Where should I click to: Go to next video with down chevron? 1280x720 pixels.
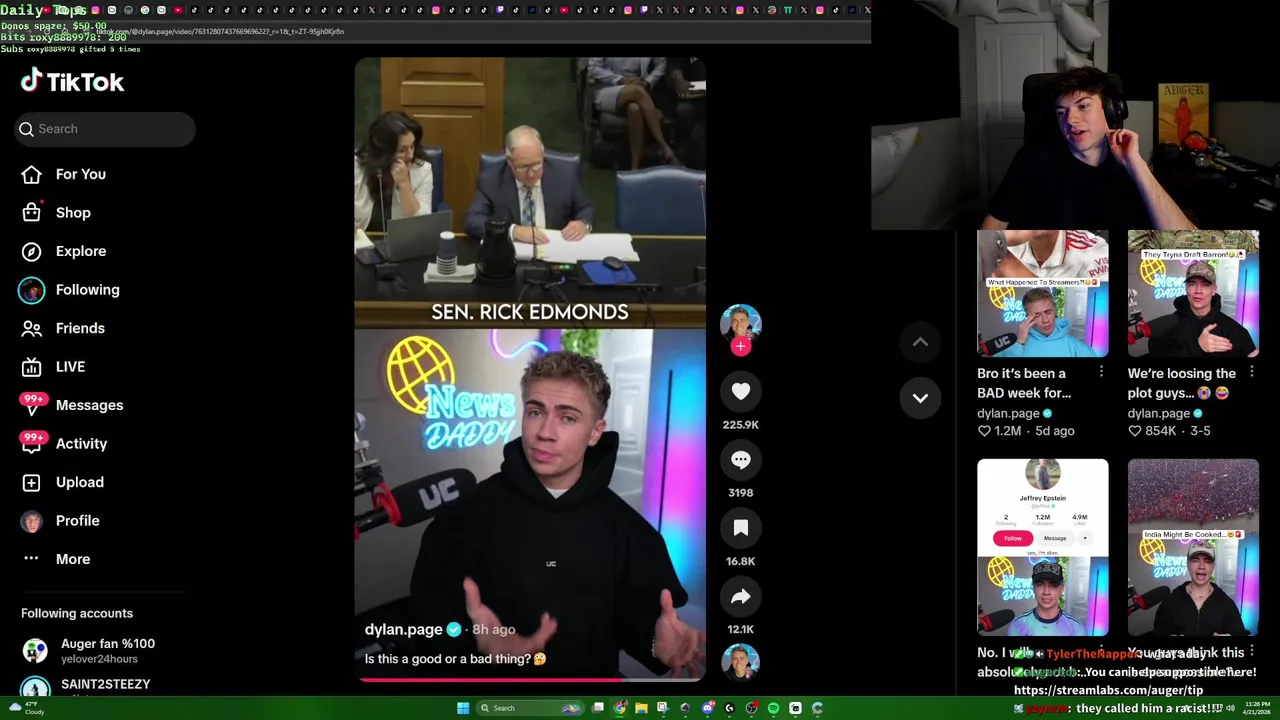(x=920, y=398)
